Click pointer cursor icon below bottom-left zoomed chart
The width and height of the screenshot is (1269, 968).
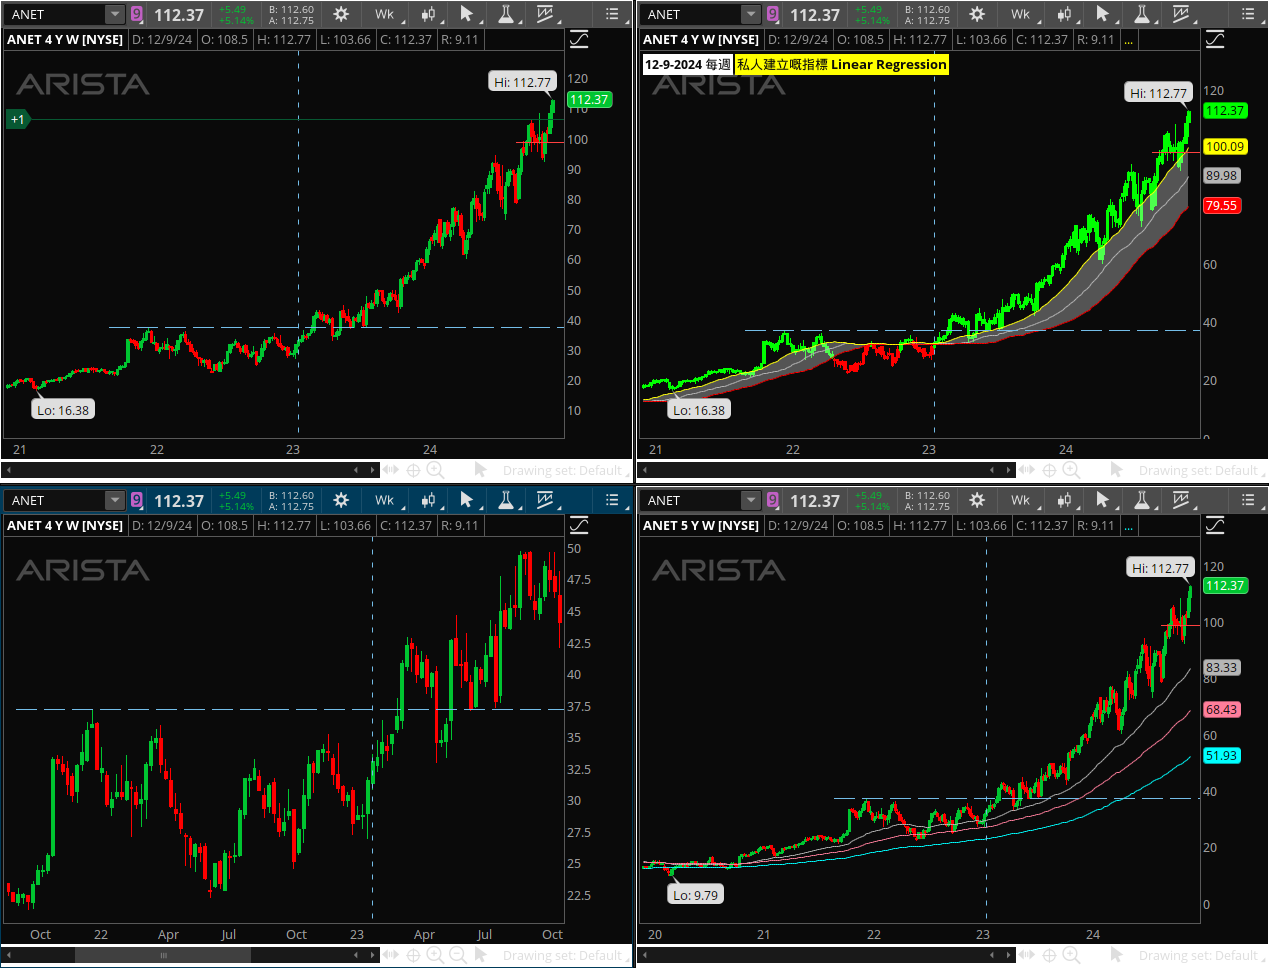[x=480, y=955]
